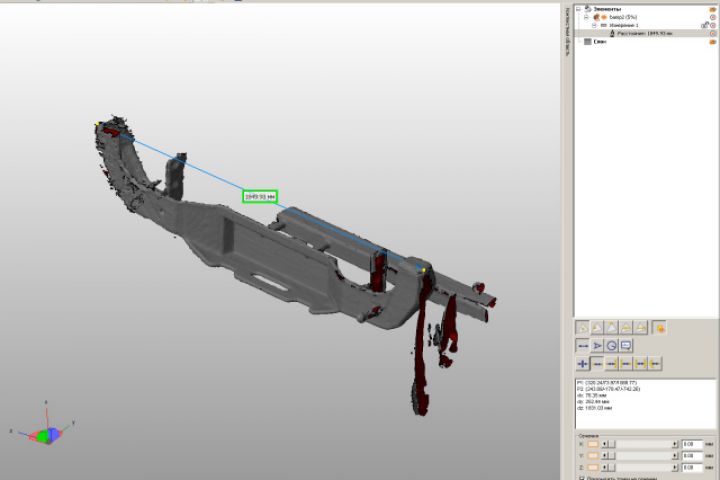
Task: Click the orange icon beside tree root
Action: (712, 9)
